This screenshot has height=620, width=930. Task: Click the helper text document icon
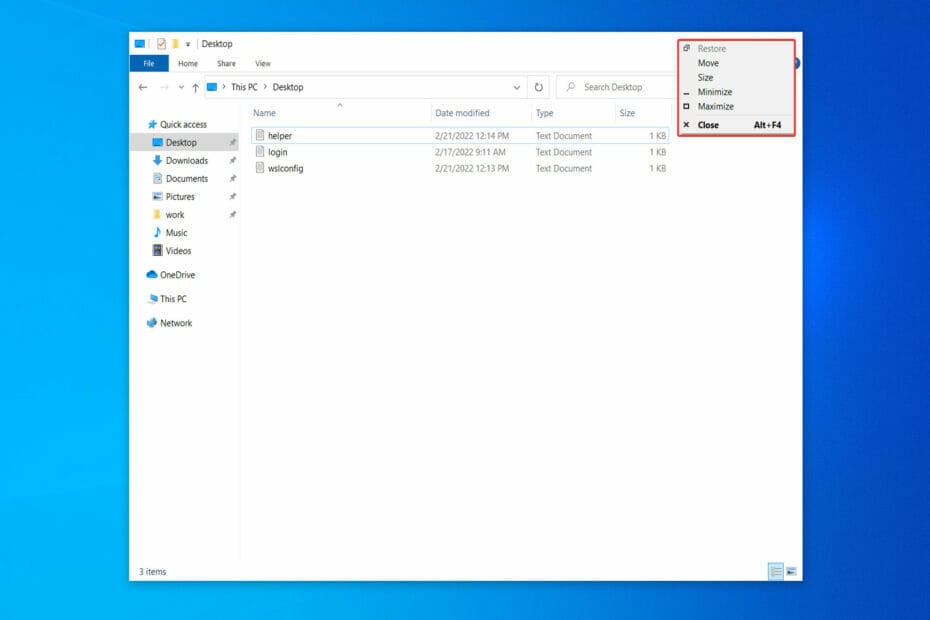258,135
